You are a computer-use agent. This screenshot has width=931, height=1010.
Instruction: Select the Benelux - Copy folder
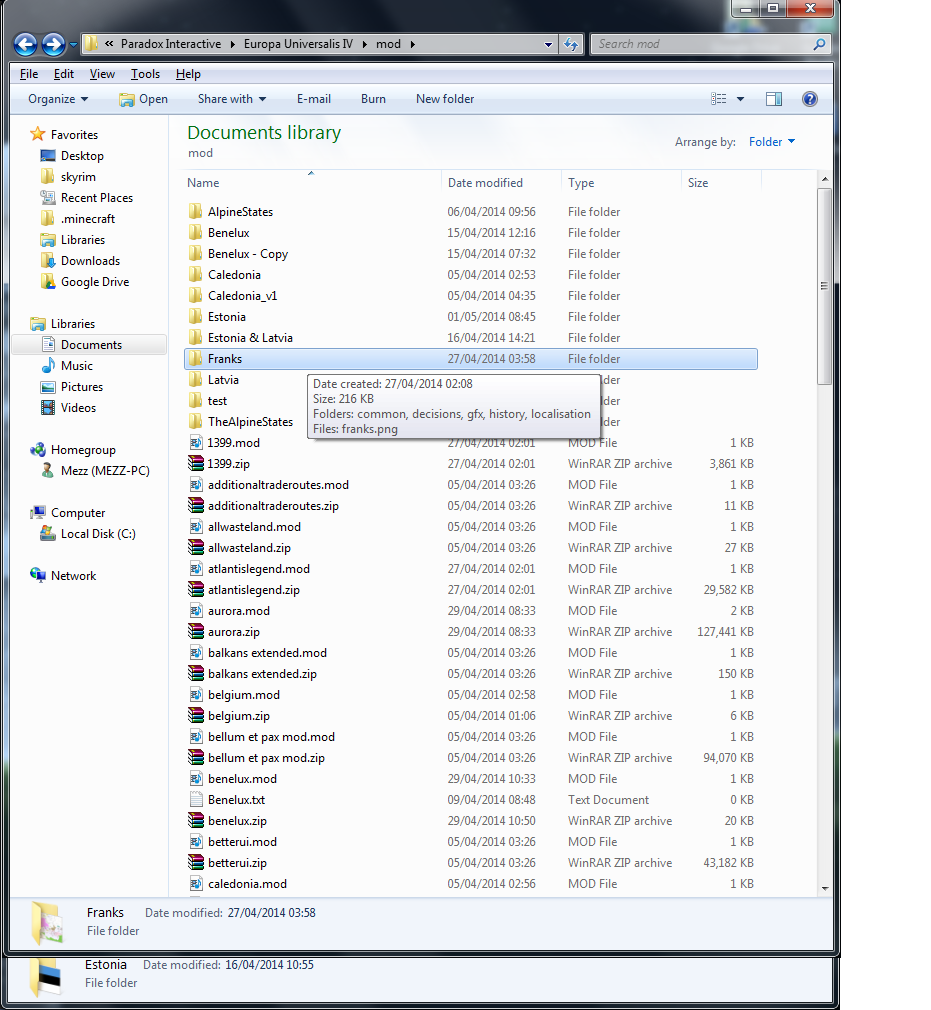(247, 254)
